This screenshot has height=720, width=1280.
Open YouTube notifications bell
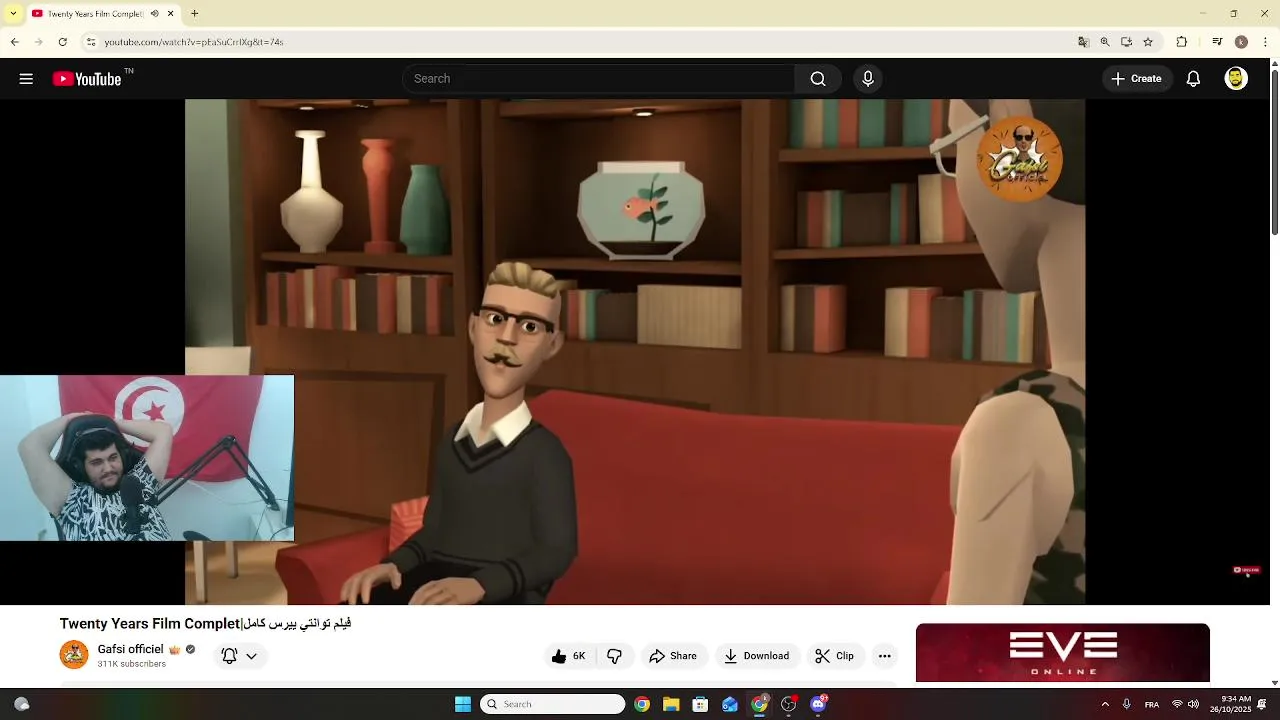1193,79
